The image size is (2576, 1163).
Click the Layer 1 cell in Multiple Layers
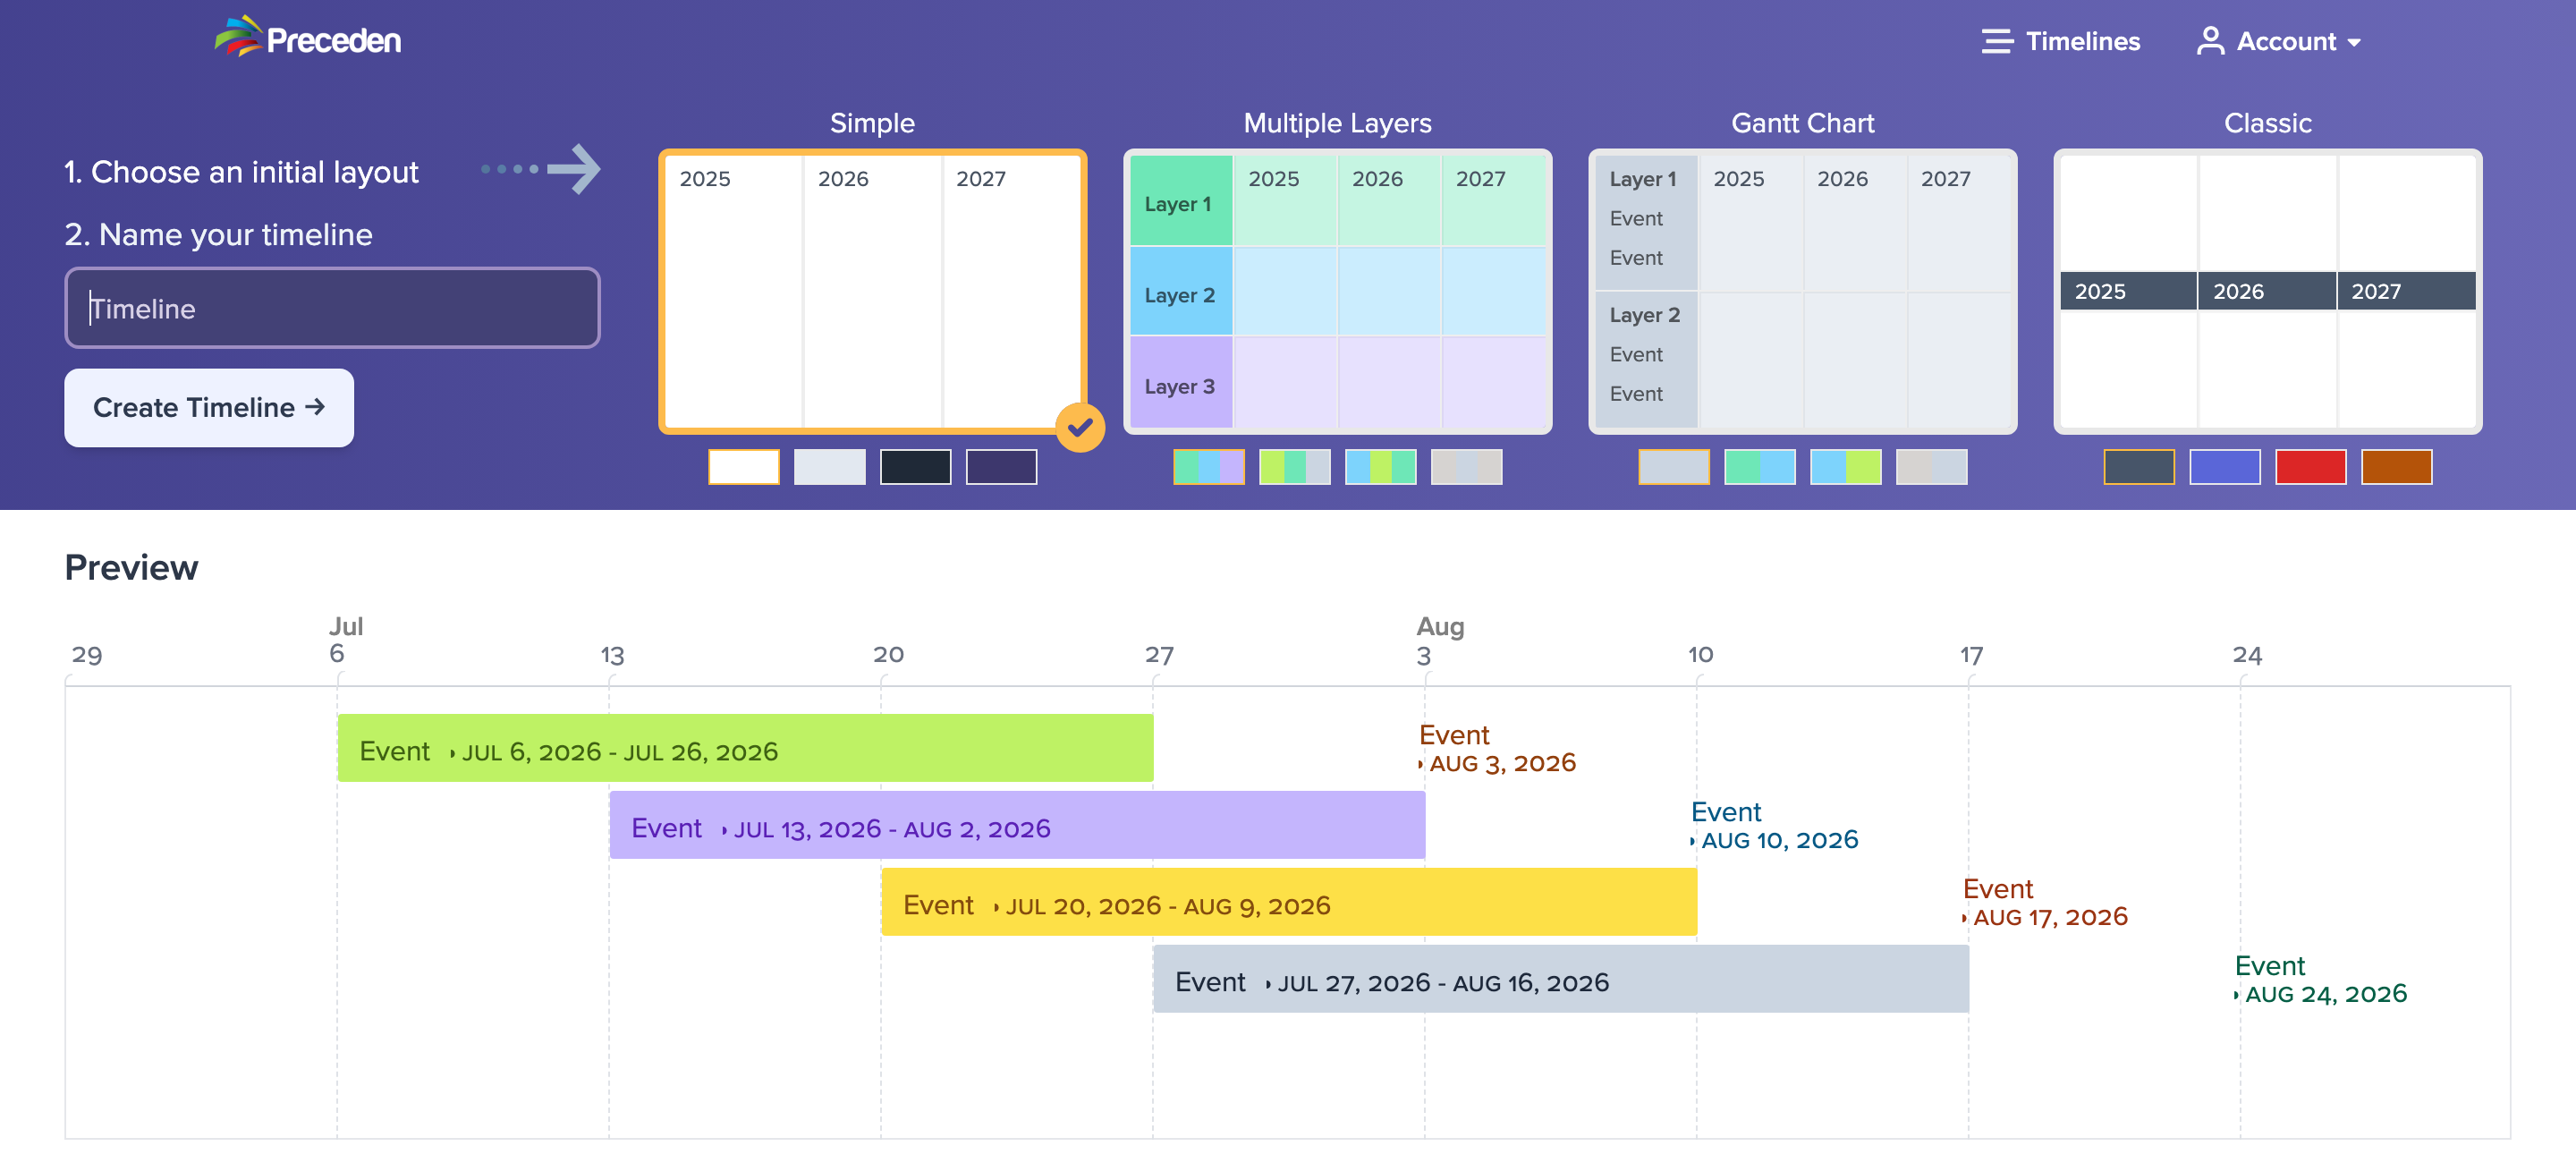1181,201
